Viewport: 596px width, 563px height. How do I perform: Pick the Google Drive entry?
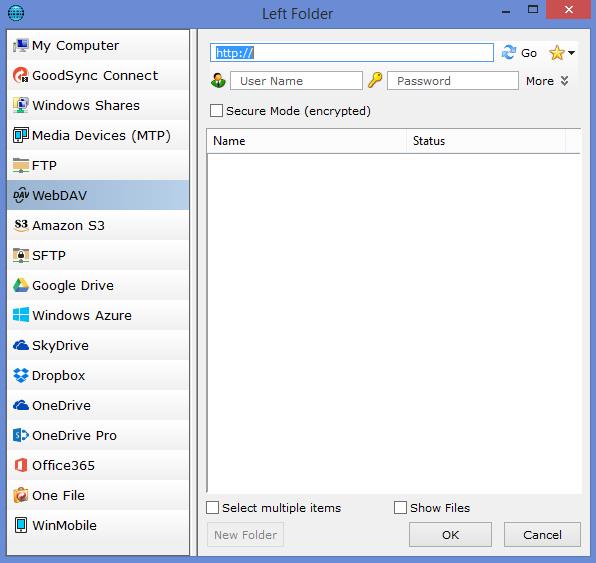(x=98, y=285)
